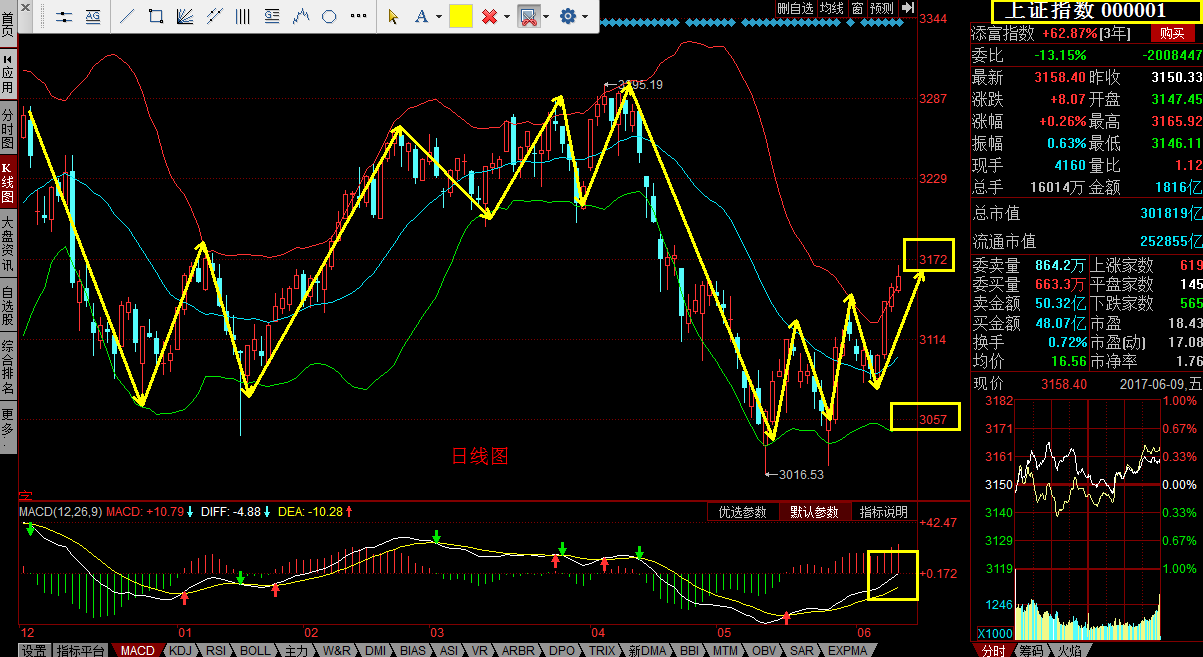Screen dimensions: 1203x657
Task: Select the ellipse drawing tool
Action: 329,16
